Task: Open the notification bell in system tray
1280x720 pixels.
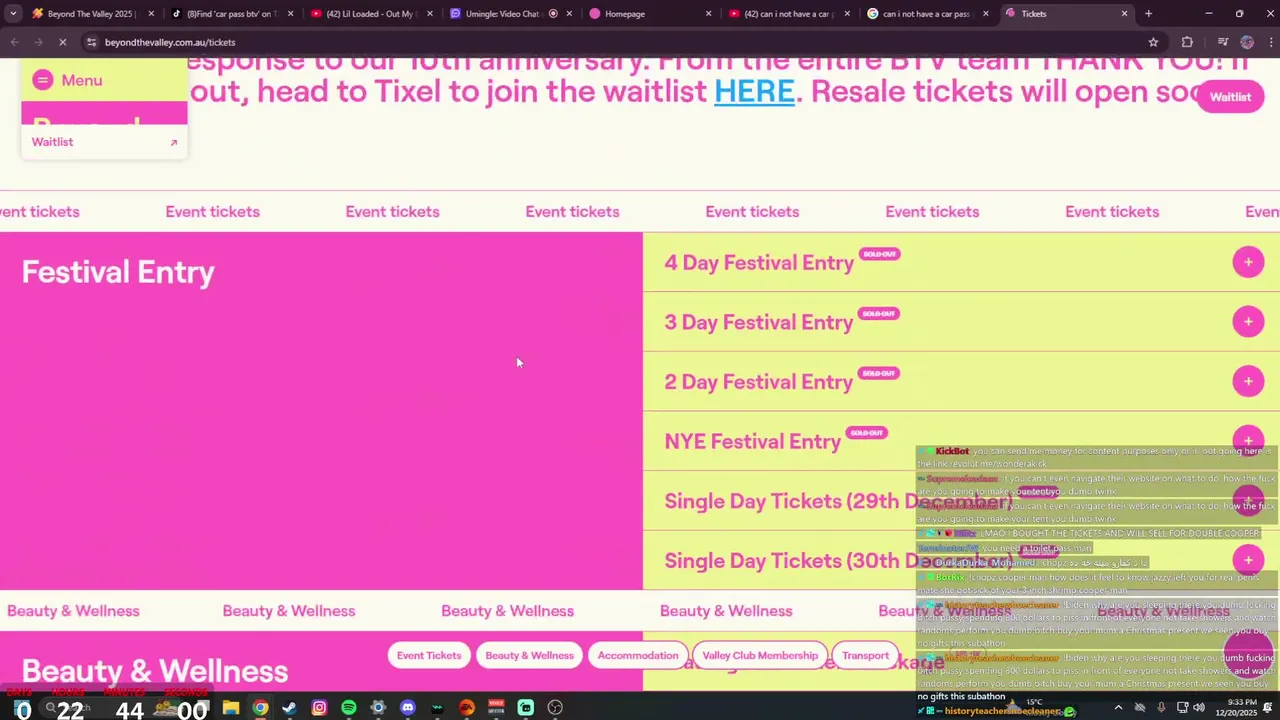Action: click(1269, 708)
